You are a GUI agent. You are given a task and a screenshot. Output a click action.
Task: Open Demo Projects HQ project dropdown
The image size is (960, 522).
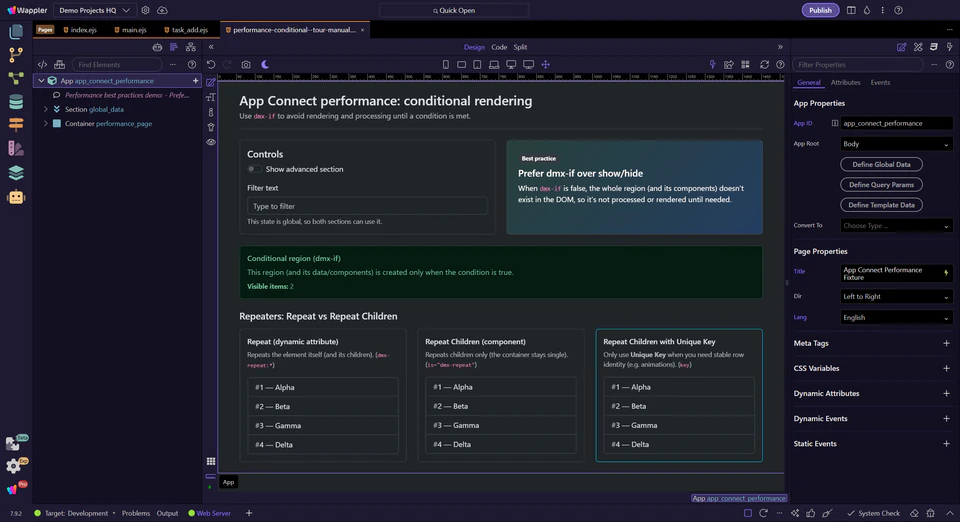pos(94,10)
